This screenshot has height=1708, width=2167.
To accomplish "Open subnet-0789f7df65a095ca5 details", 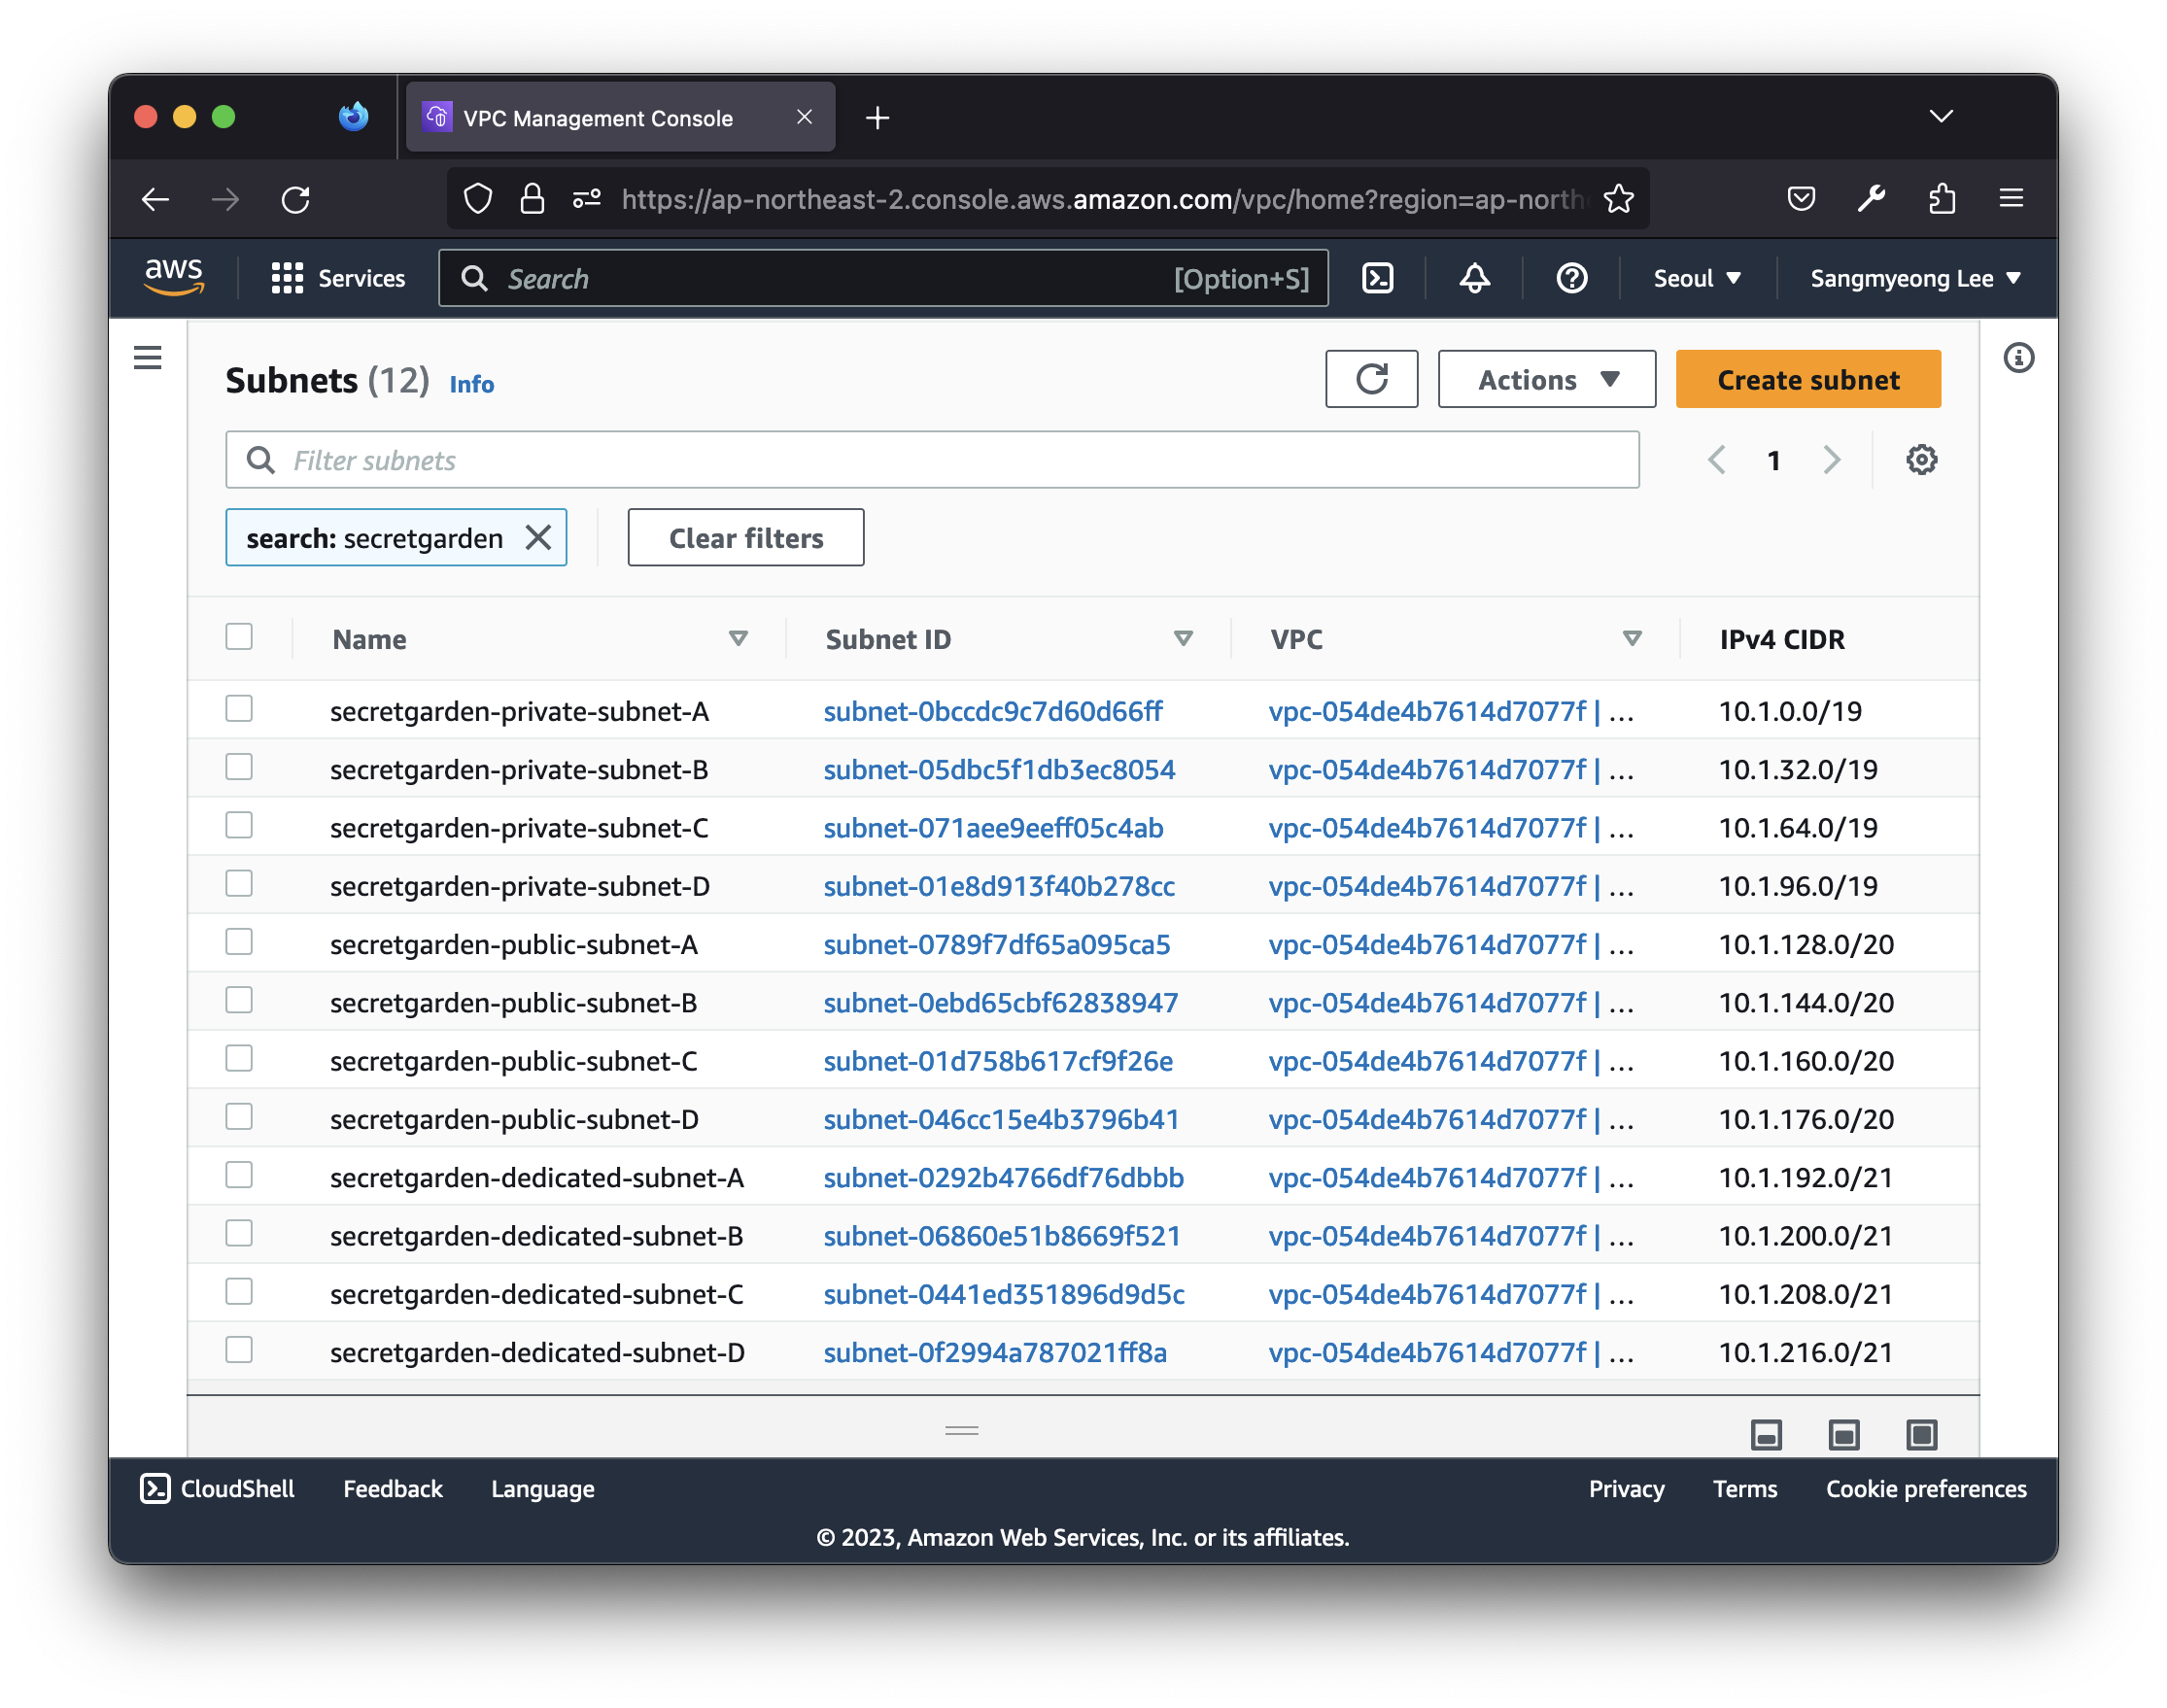I will (x=996, y=944).
